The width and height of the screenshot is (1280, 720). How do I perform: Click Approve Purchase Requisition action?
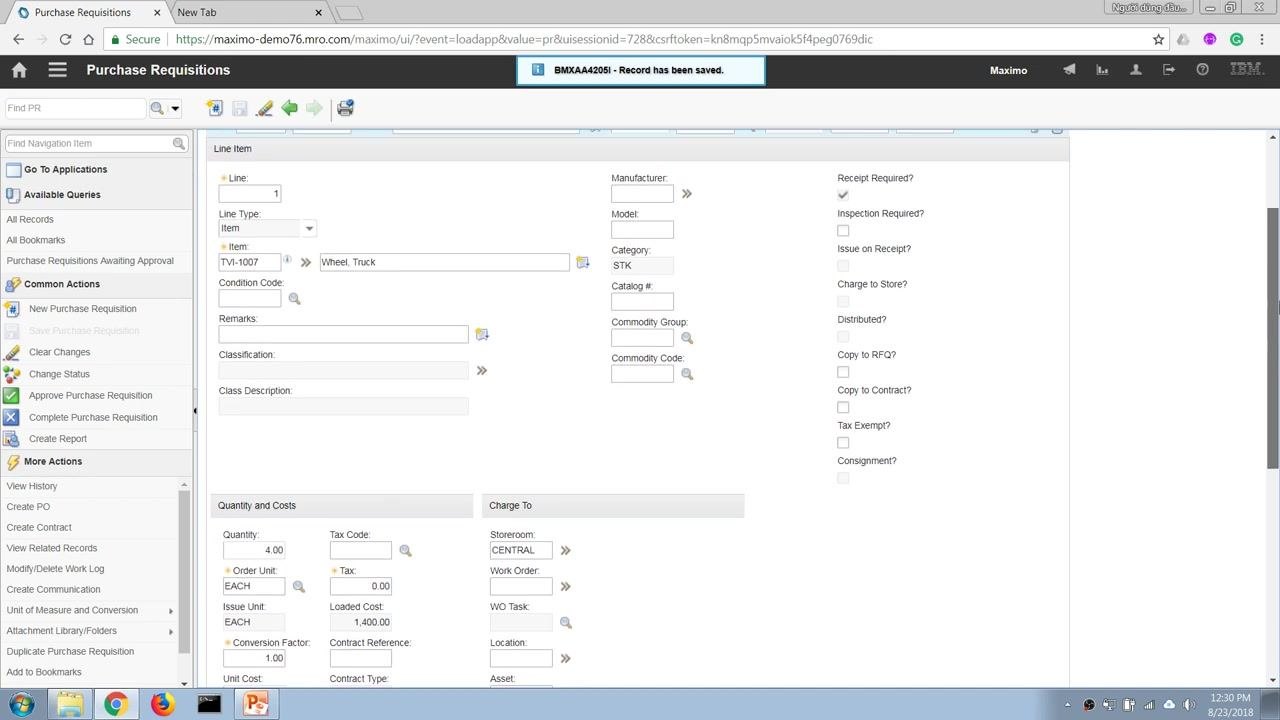pyautogui.click(x=90, y=395)
